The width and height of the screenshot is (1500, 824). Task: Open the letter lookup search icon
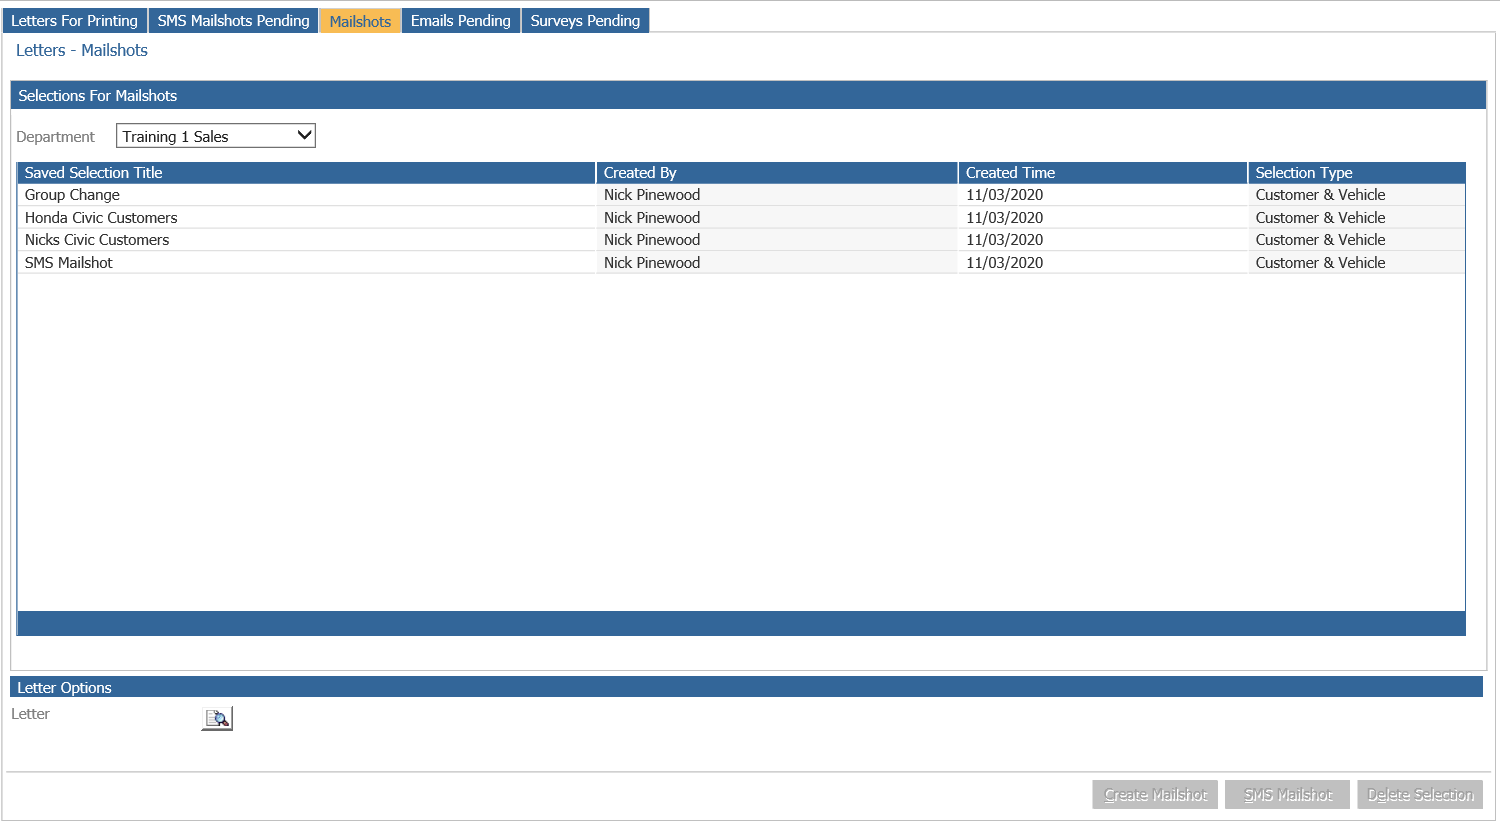click(217, 718)
